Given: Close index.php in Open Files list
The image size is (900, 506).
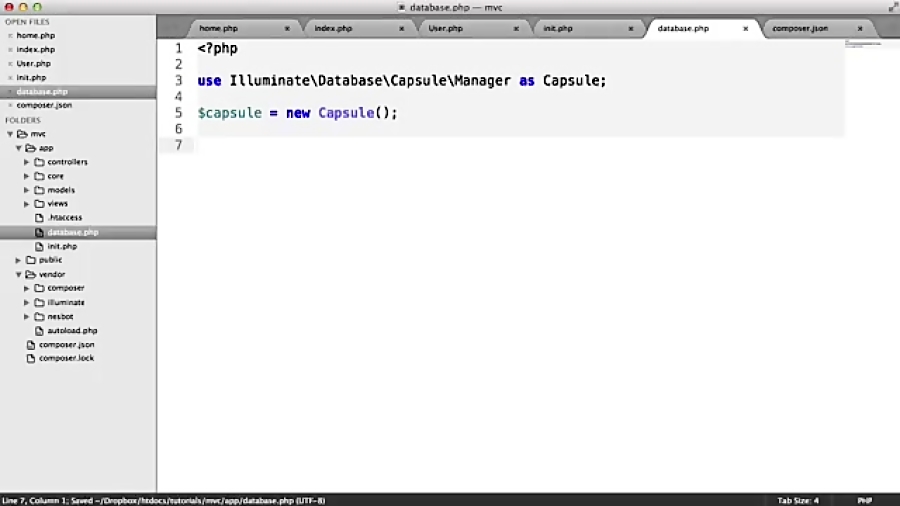Looking at the screenshot, I should (x=10, y=49).
